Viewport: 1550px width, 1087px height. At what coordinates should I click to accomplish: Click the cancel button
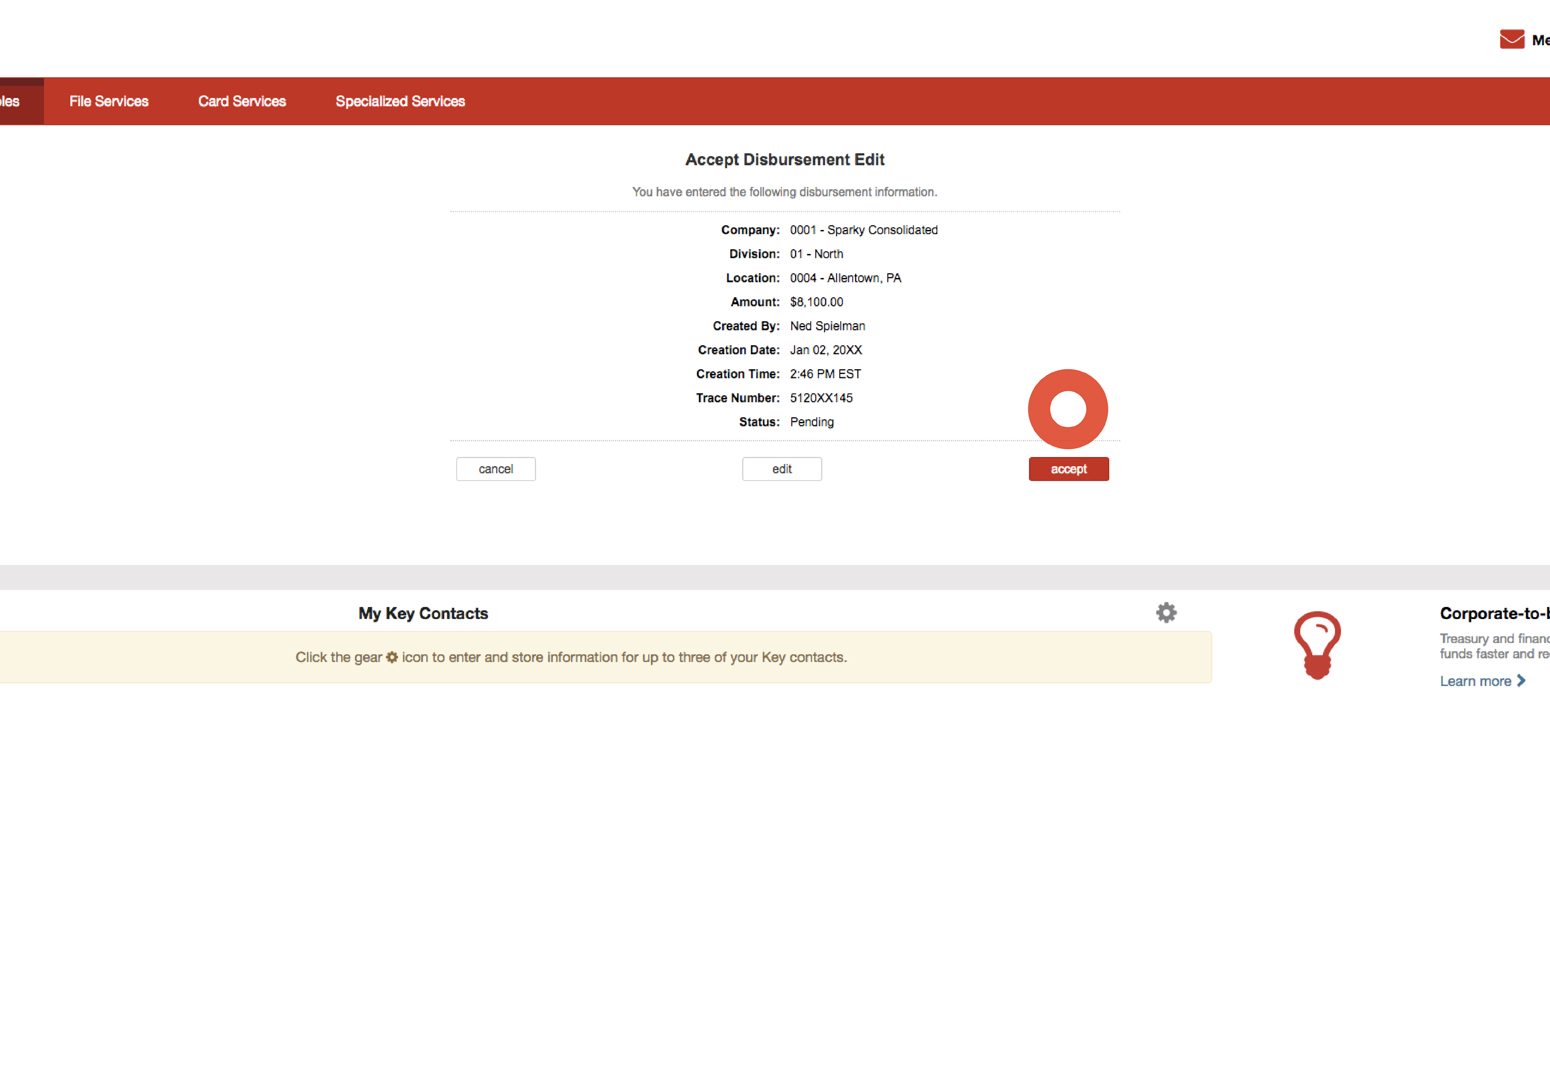(x=496, y=469)
